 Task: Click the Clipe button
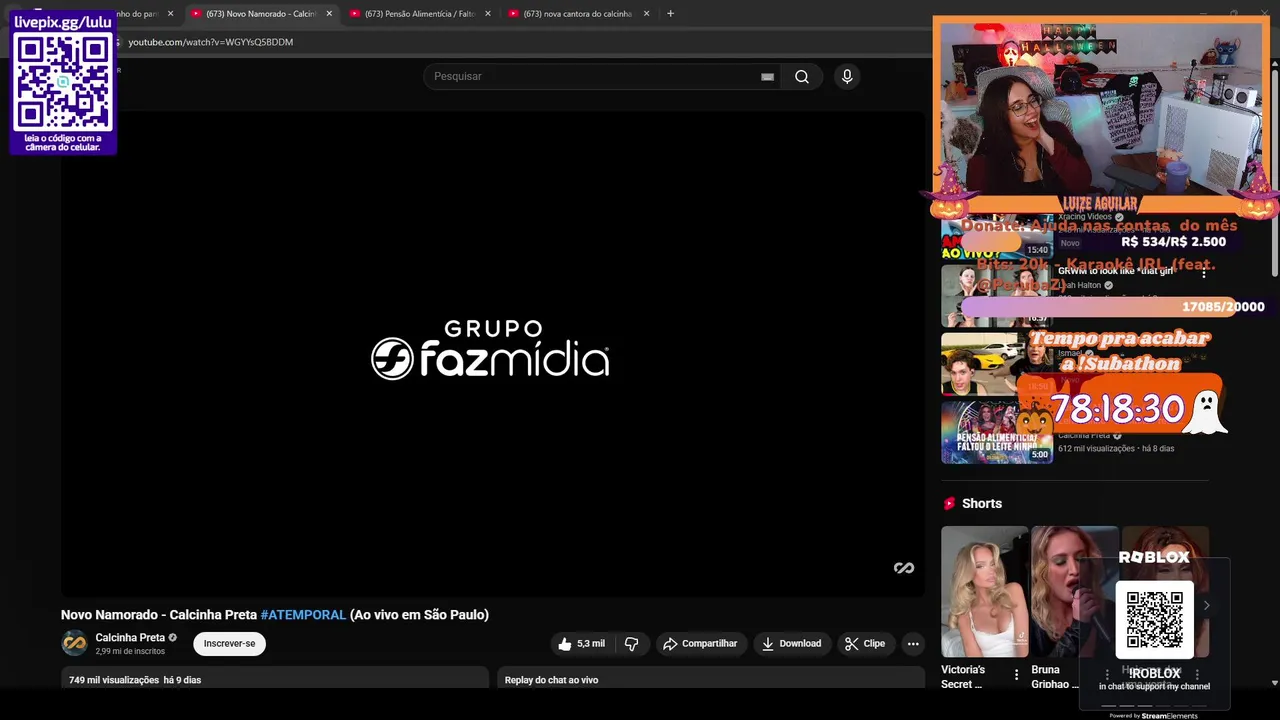(865, 644)
